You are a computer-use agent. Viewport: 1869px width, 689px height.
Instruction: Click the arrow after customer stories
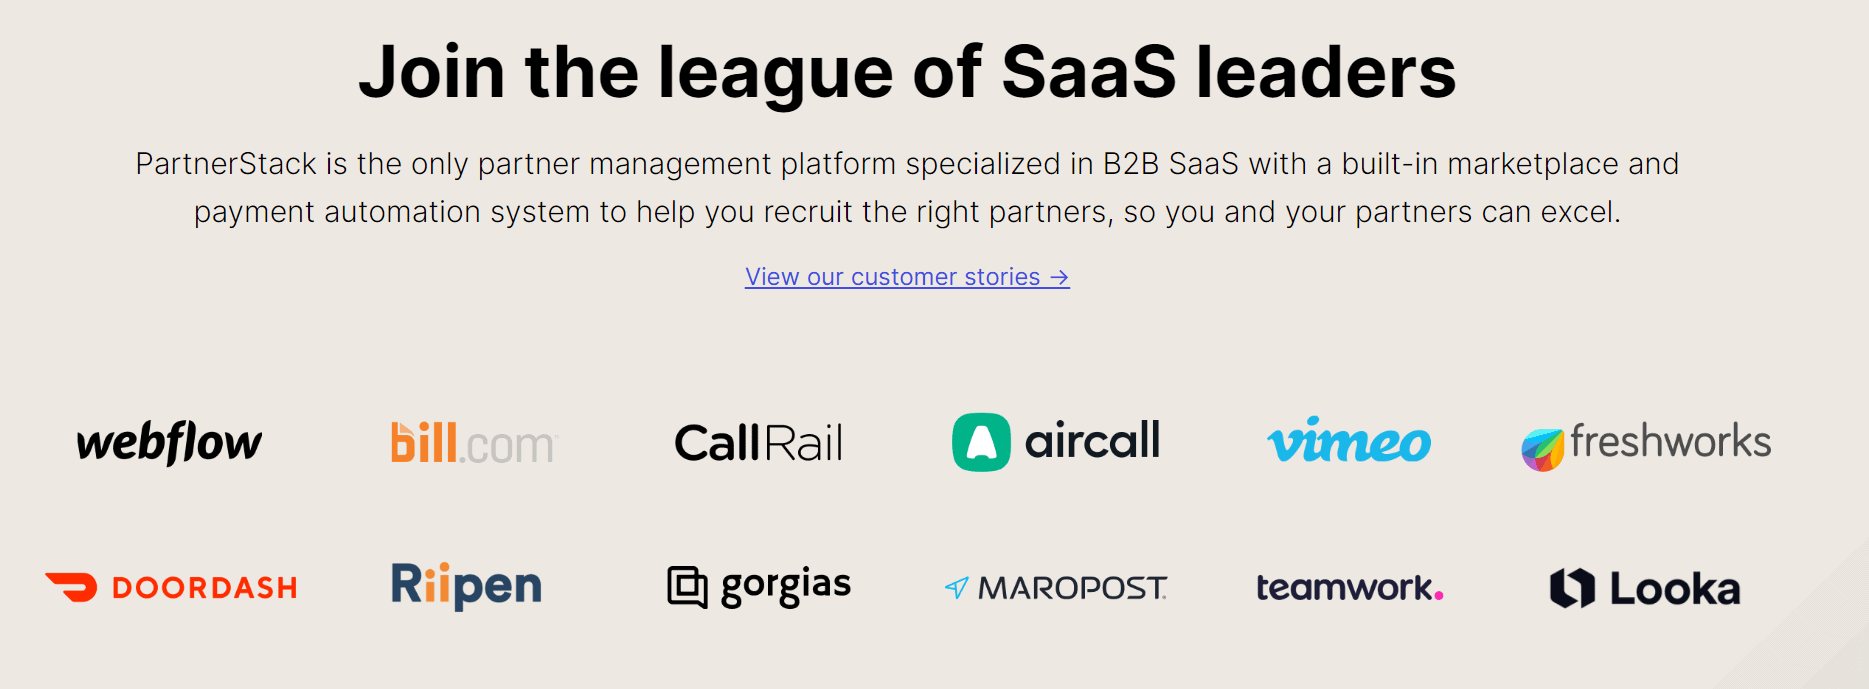pyautogui.click(x=1060, y=277)
